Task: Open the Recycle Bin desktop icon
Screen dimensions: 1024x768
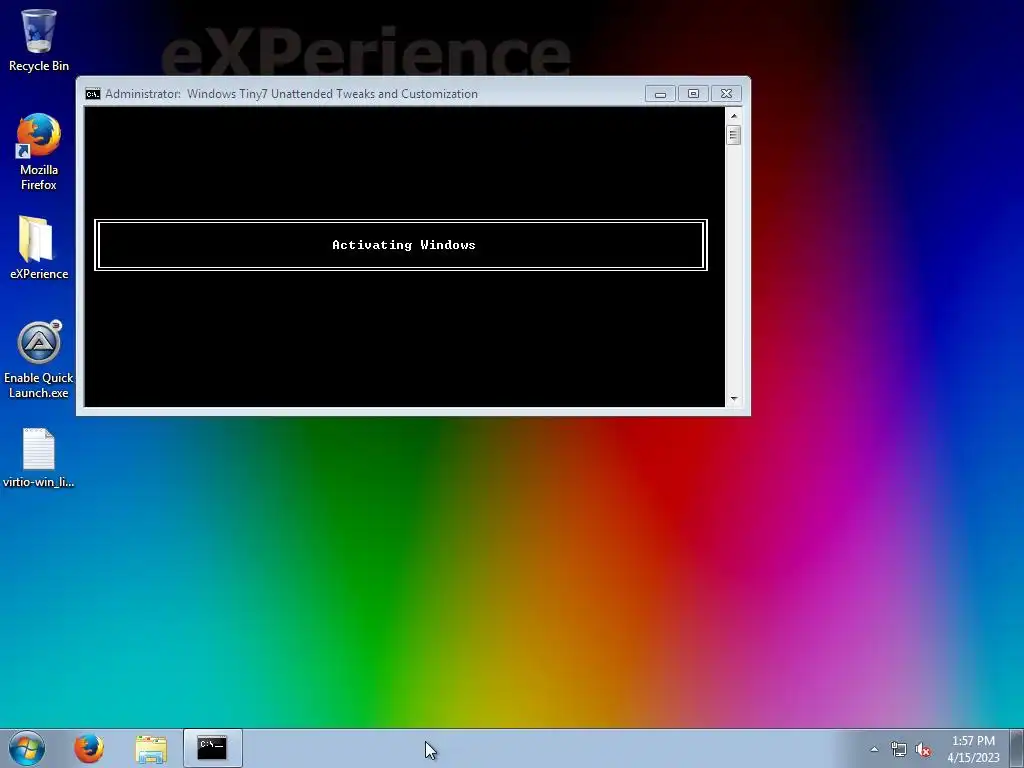Action: click(x=39, y=40)
